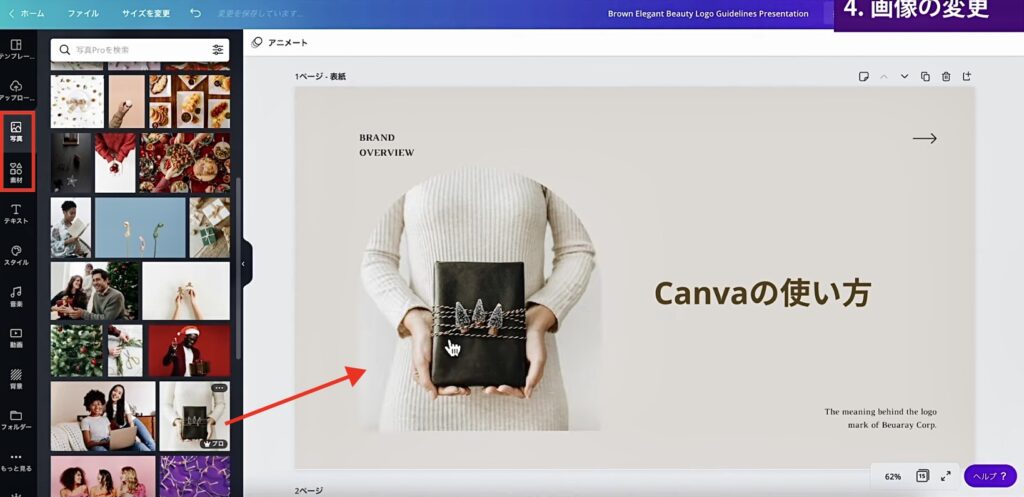1024x497 pixels.
Task: Click the three dots on gift photo thumbnail
Action: (x=219, y=388)
